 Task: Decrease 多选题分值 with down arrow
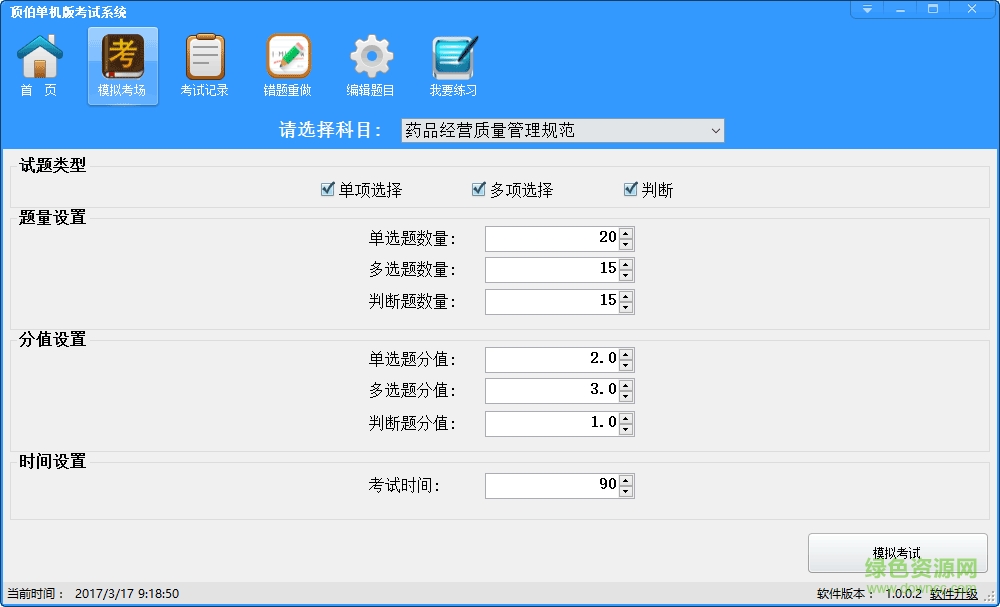click(x=626, y=397)
